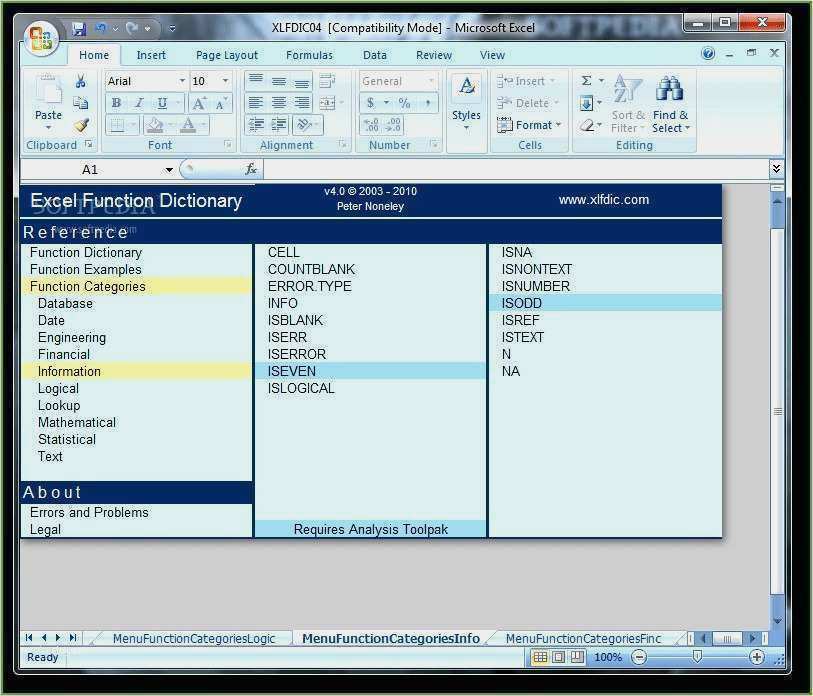Screen dimensions: 813x696
Task: Switch to the Page Layout tab
Action: click(227, 55)
